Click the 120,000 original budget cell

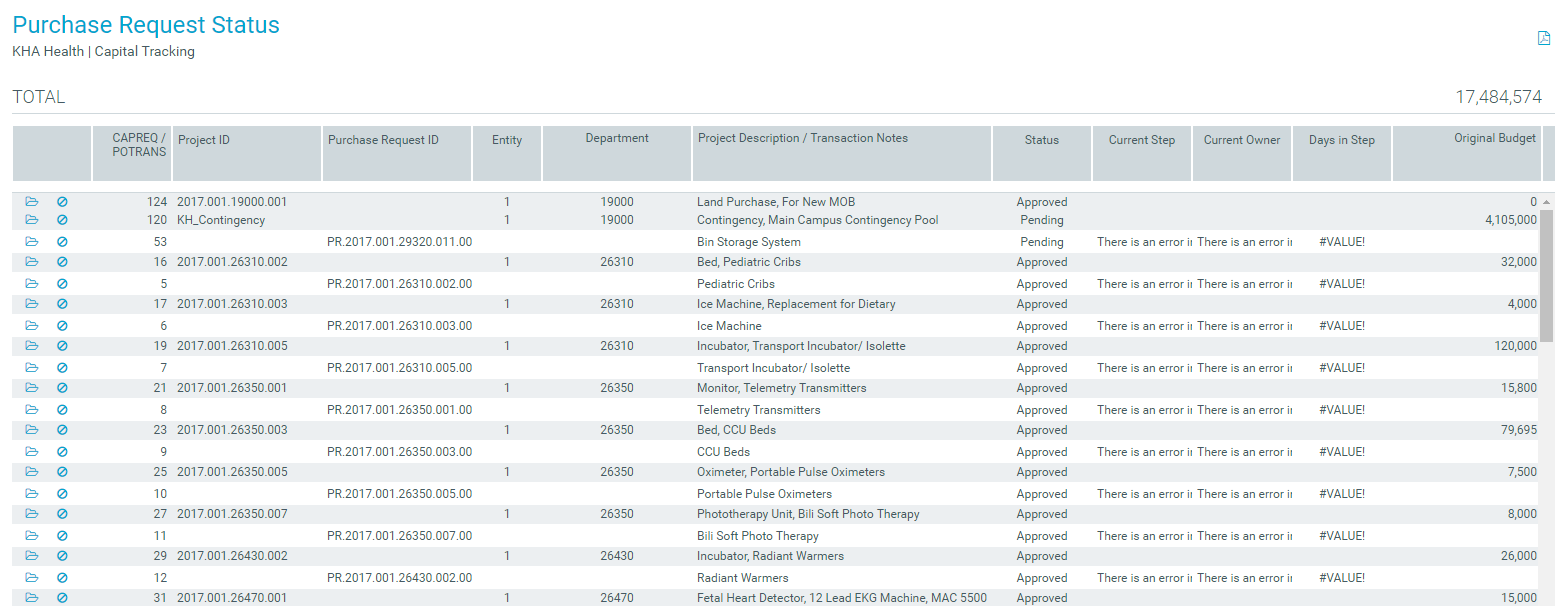tap(1516, 346)
